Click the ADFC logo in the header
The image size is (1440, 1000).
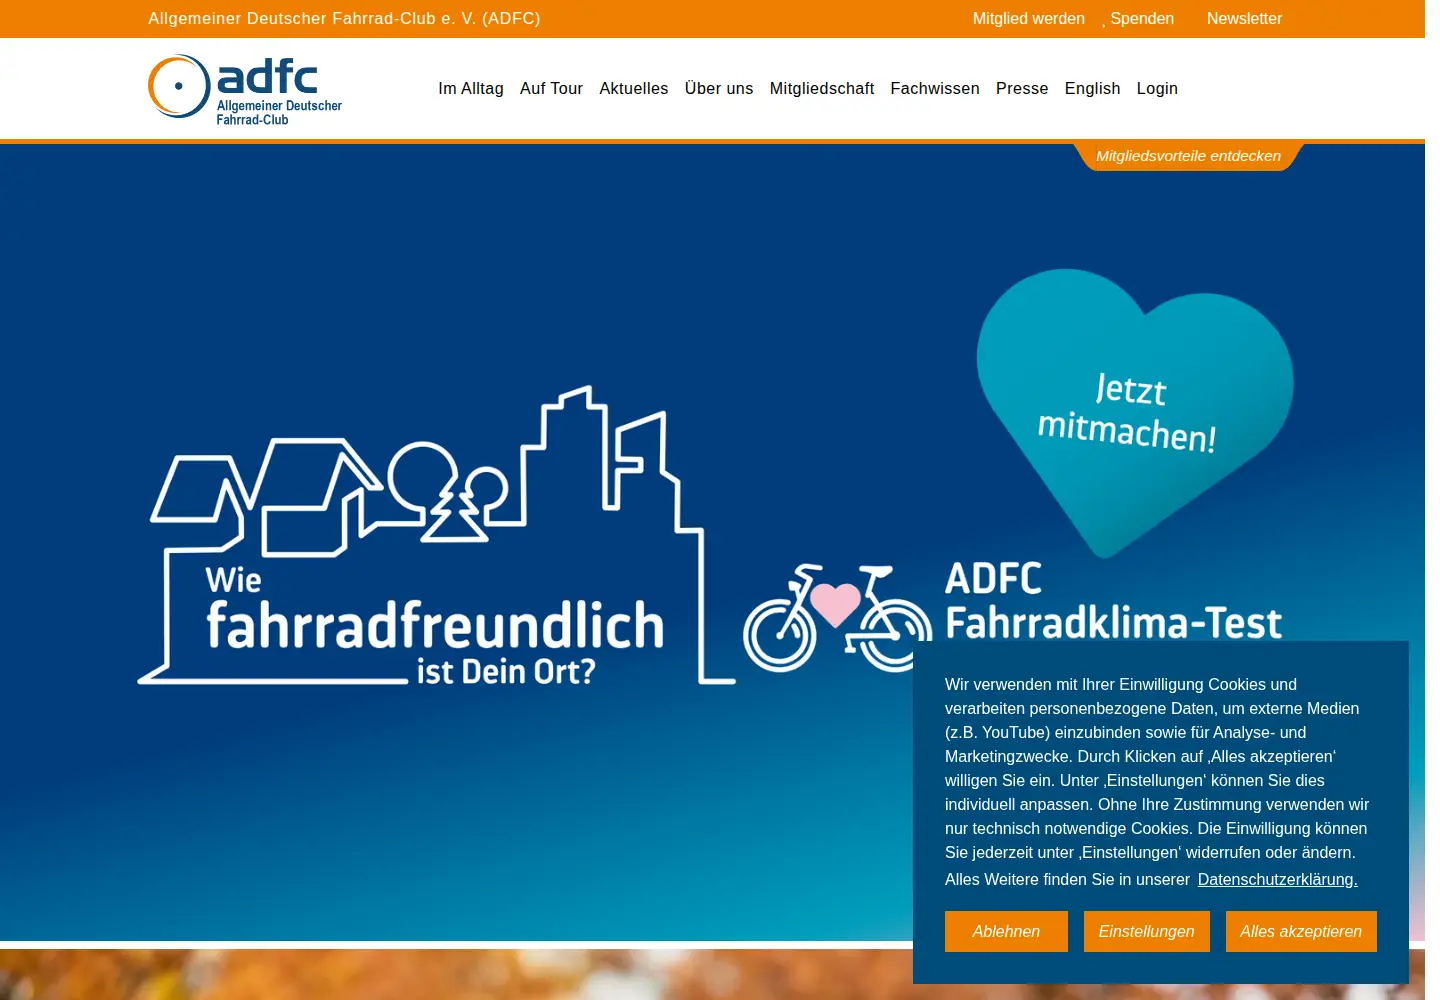245,89
